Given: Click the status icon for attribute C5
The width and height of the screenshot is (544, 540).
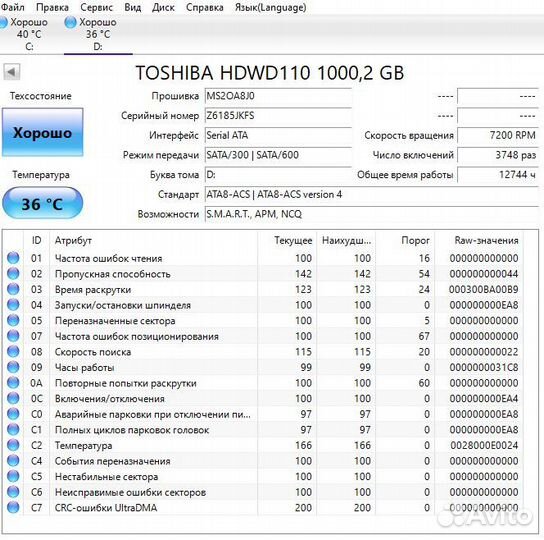Looking at the screenshot, I should pyautogui.click(x=13, y=476).
